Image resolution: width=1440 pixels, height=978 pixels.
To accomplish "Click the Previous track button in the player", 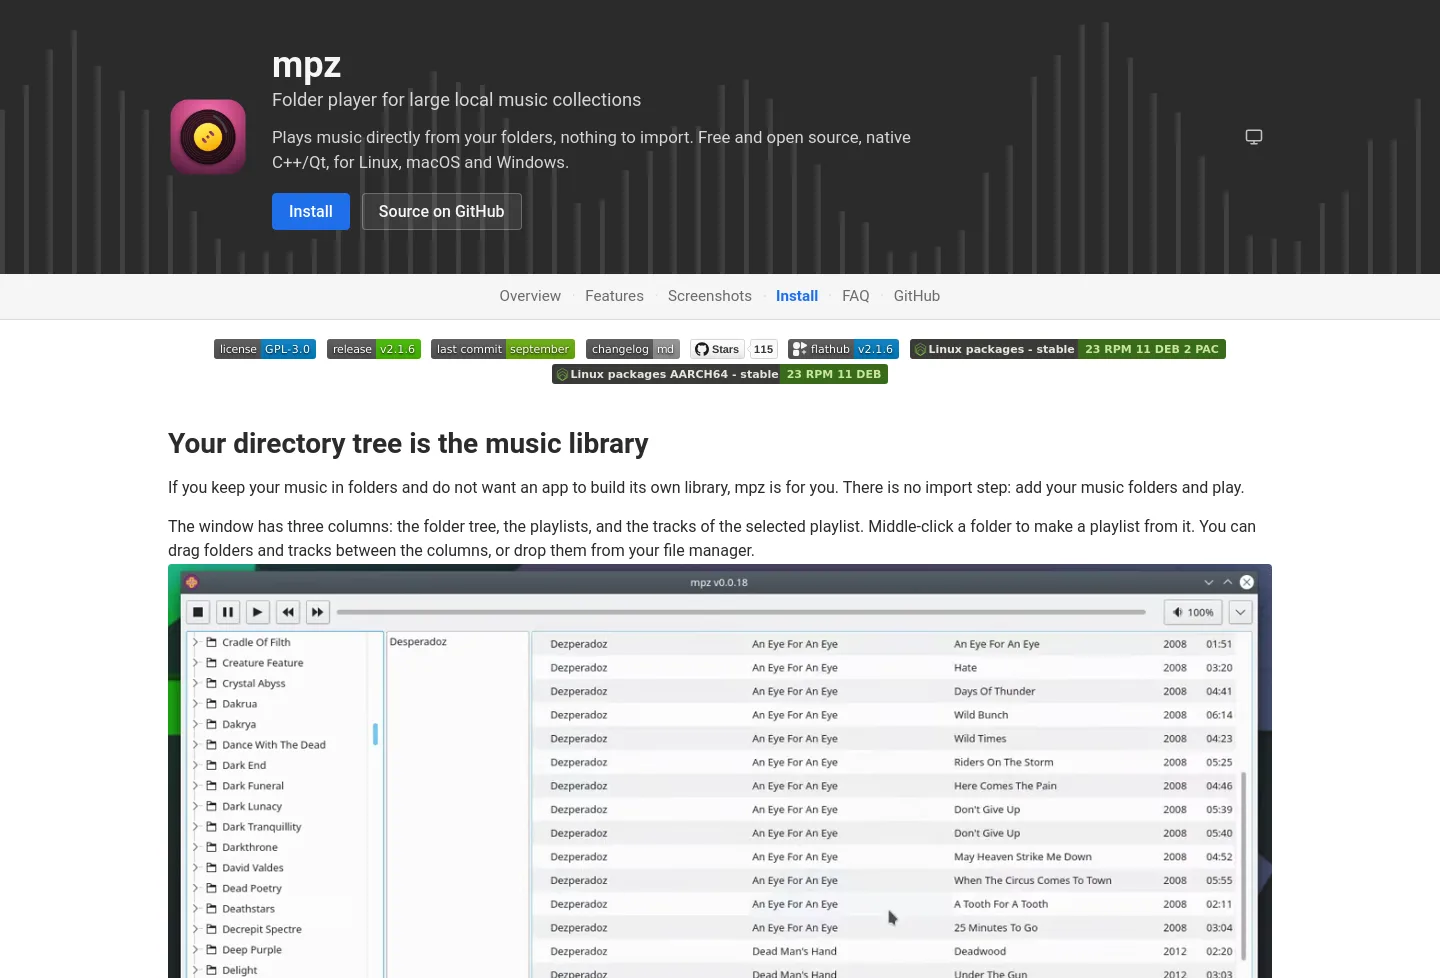I will (x=288, y=612).
